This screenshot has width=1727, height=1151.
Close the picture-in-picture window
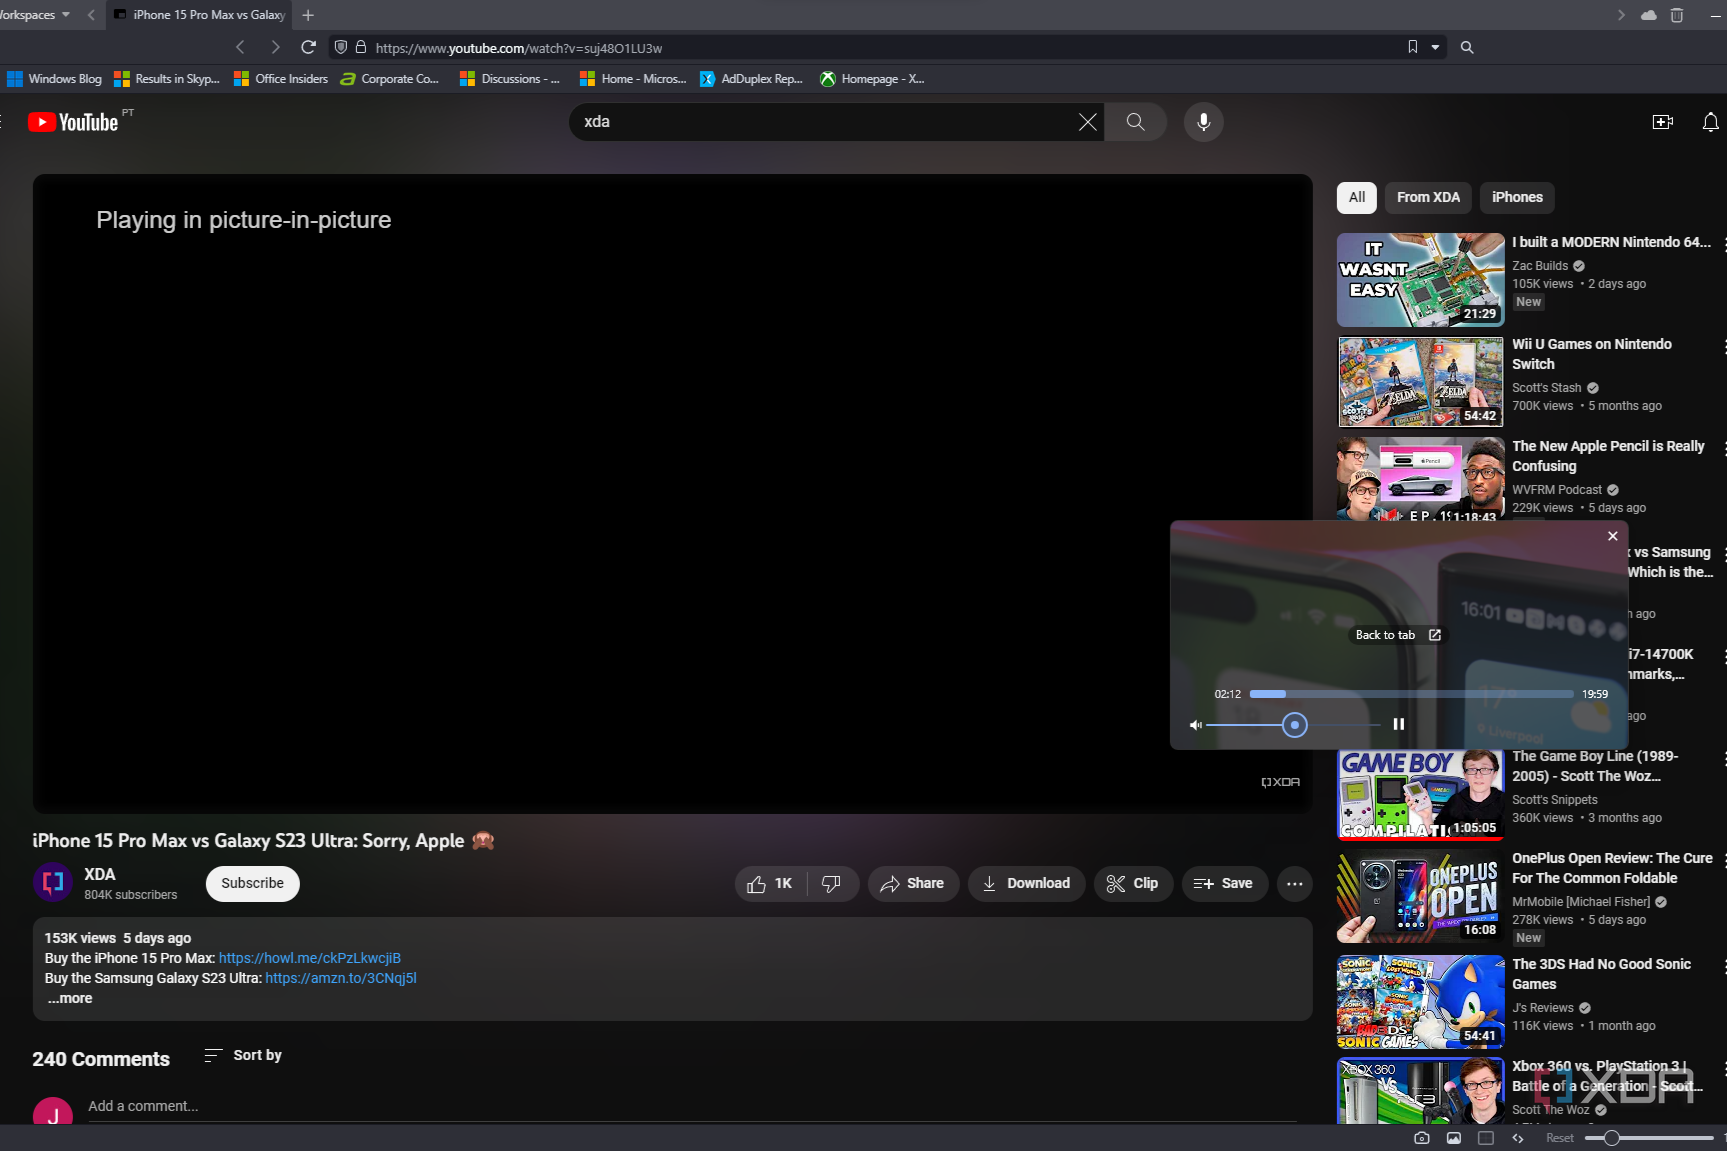pyautogui.click(x=1612, y=536)
